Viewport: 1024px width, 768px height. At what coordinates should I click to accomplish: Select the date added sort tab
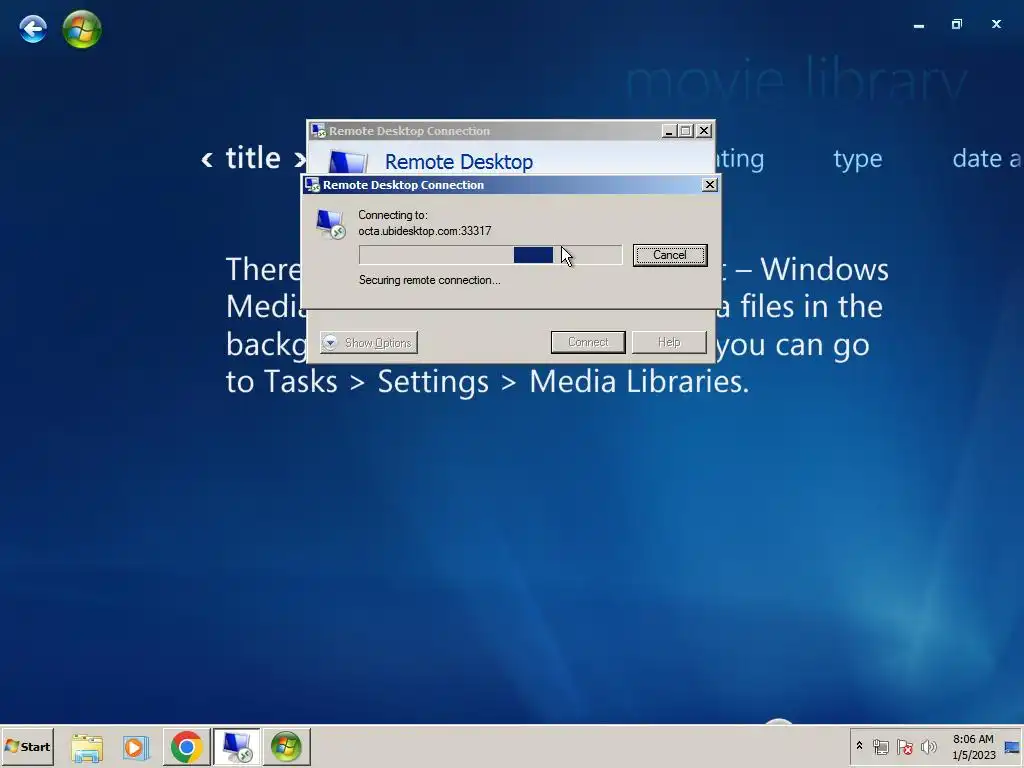[x=987, y=158]
